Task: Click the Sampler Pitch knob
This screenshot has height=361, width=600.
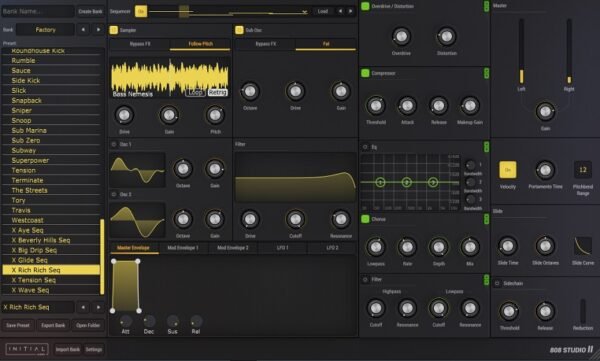Action: click(215, 115)
